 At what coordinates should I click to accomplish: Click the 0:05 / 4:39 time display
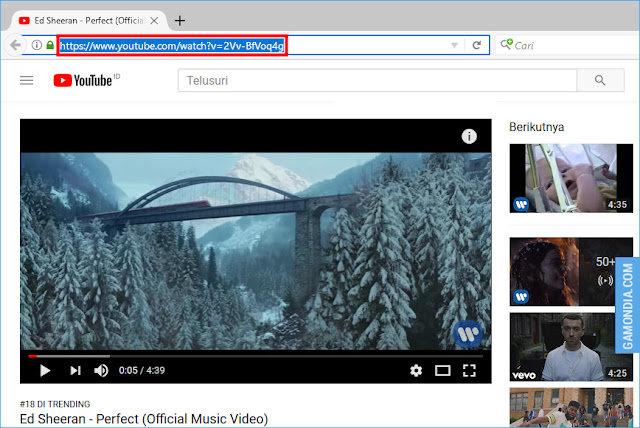142,370
